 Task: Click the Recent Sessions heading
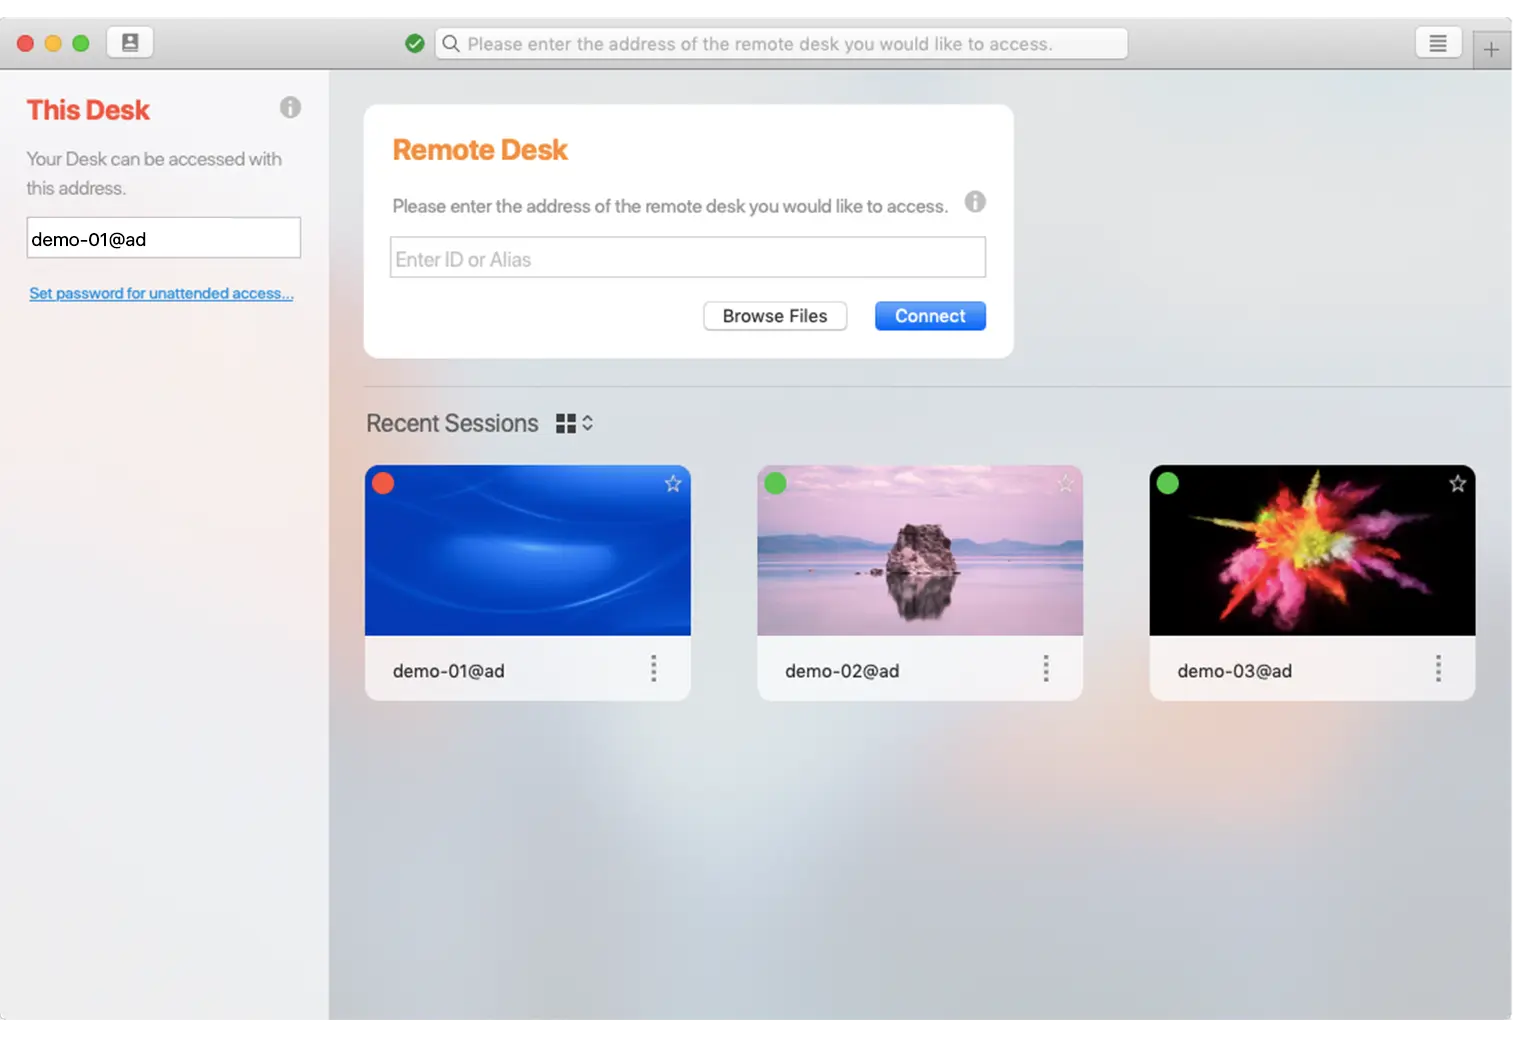pos(452,424)
